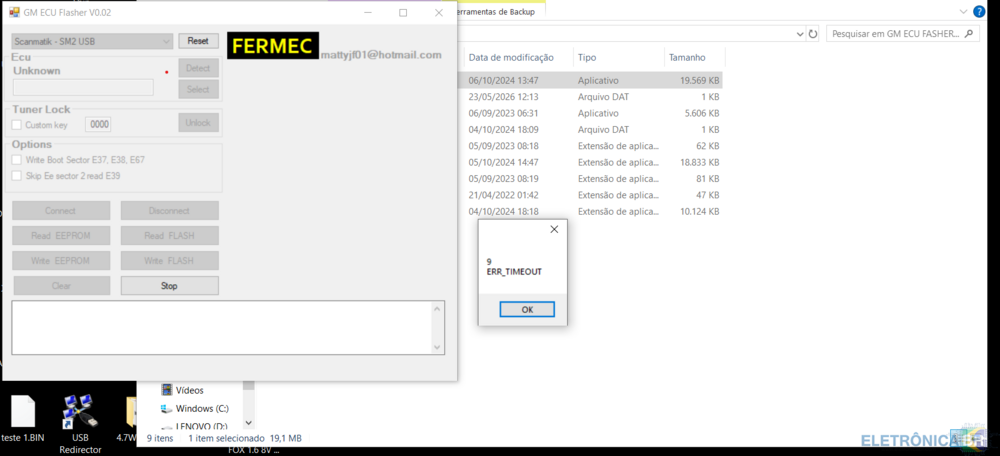Click the FERMEC logo banner
Image resolution: width=1000 pixels, height=456 pixels.
[273, 45]
